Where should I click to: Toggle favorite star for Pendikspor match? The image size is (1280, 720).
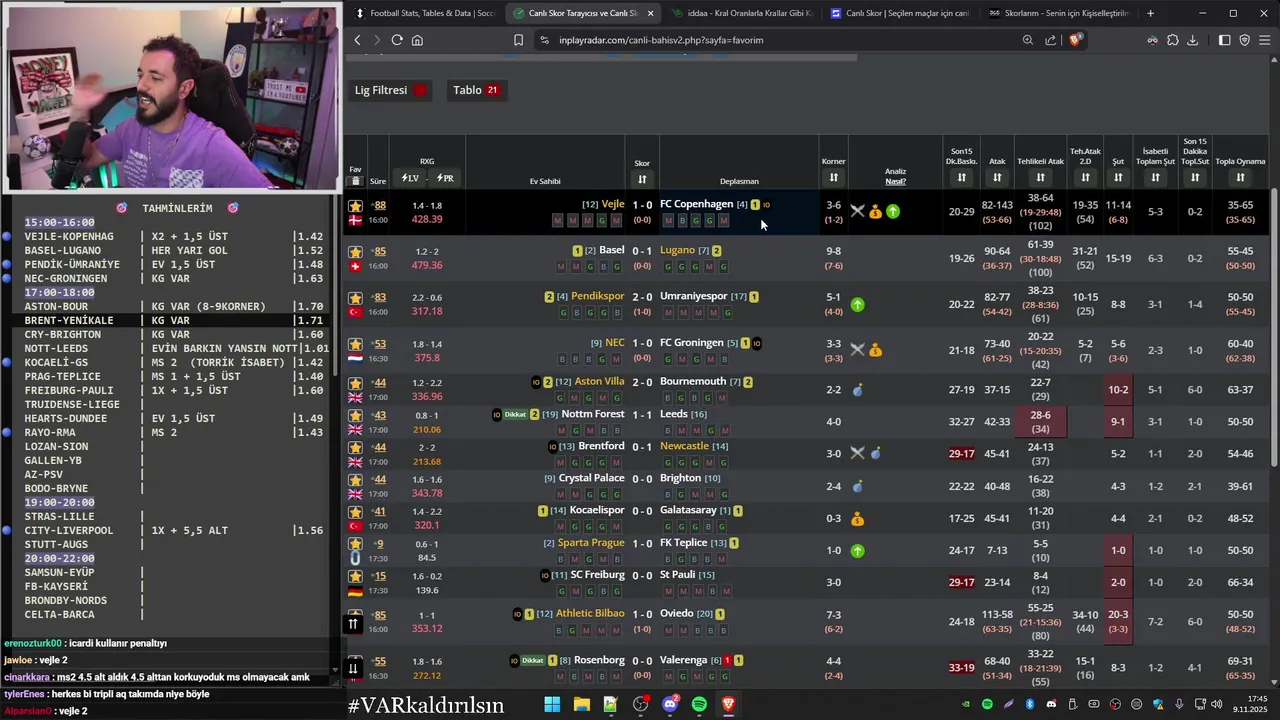tap(355, 297)
